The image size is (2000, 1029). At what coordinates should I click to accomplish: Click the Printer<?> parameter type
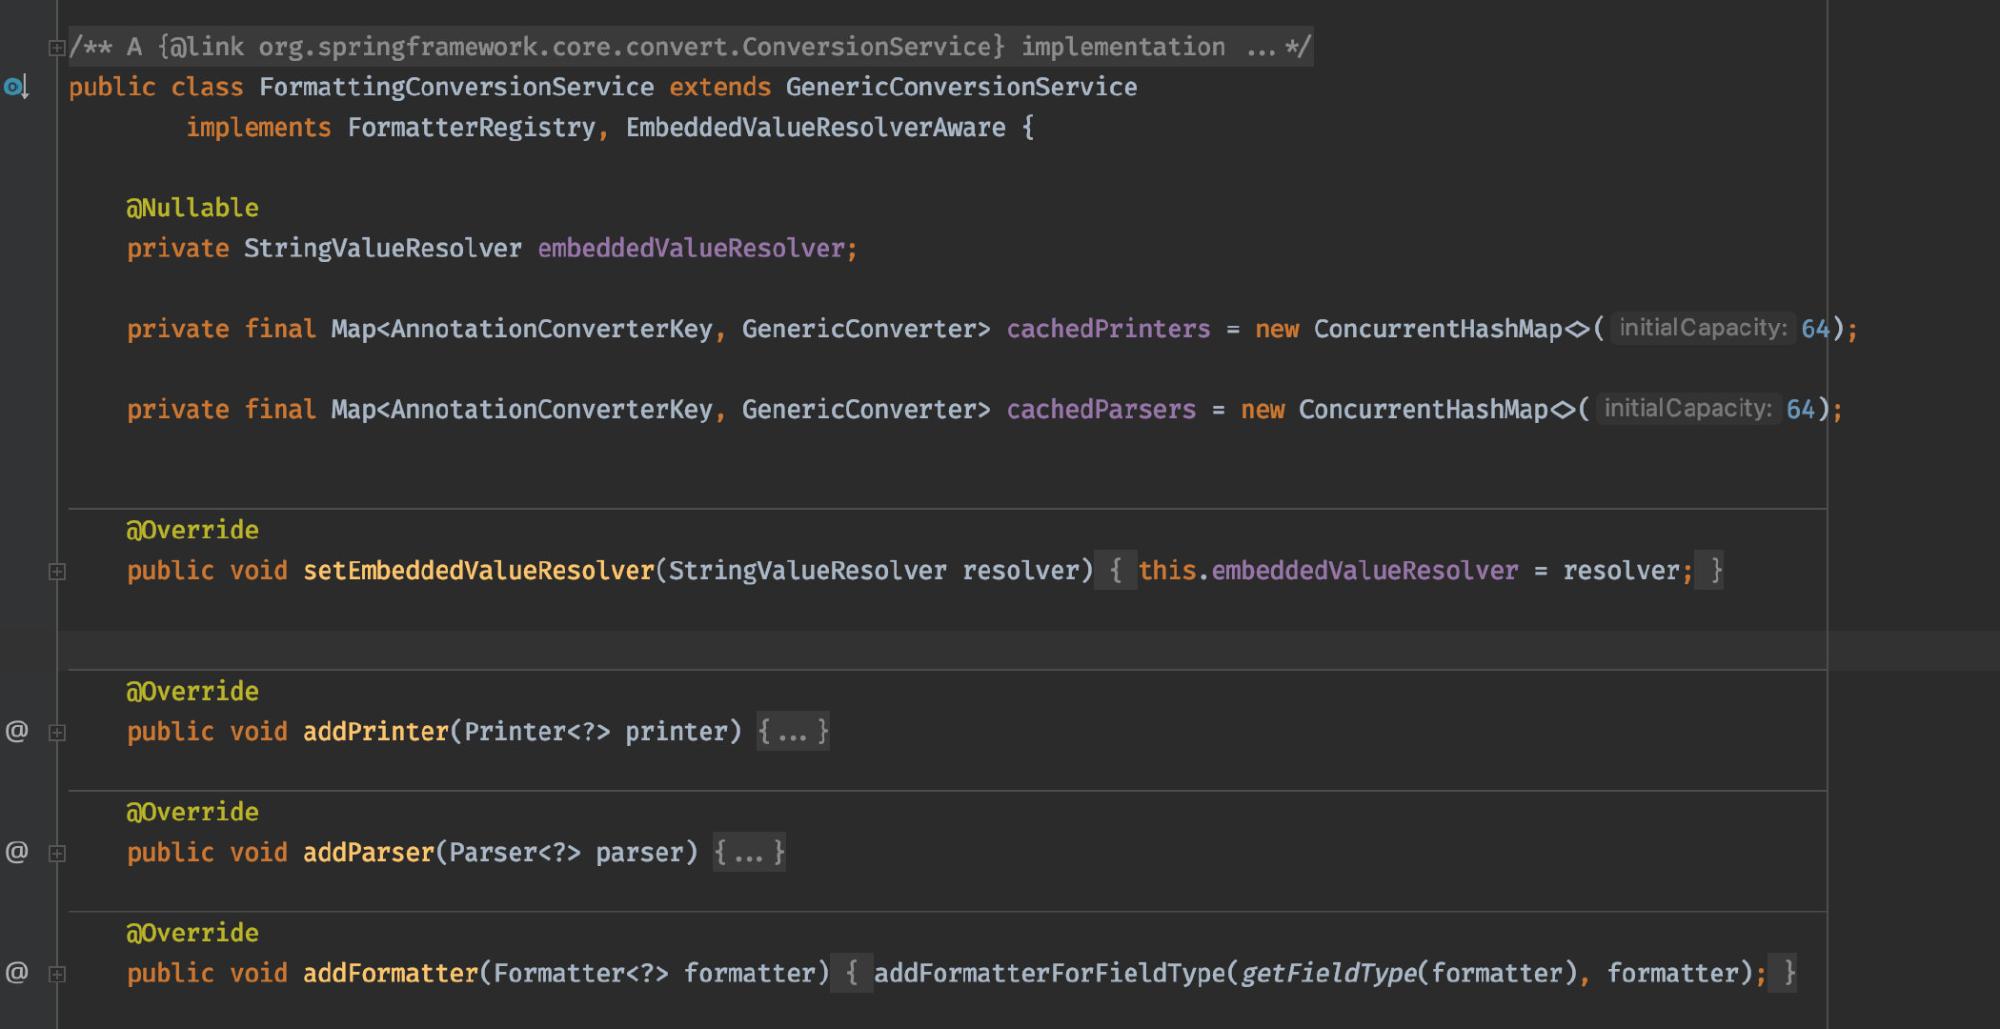tap(537, 732)
